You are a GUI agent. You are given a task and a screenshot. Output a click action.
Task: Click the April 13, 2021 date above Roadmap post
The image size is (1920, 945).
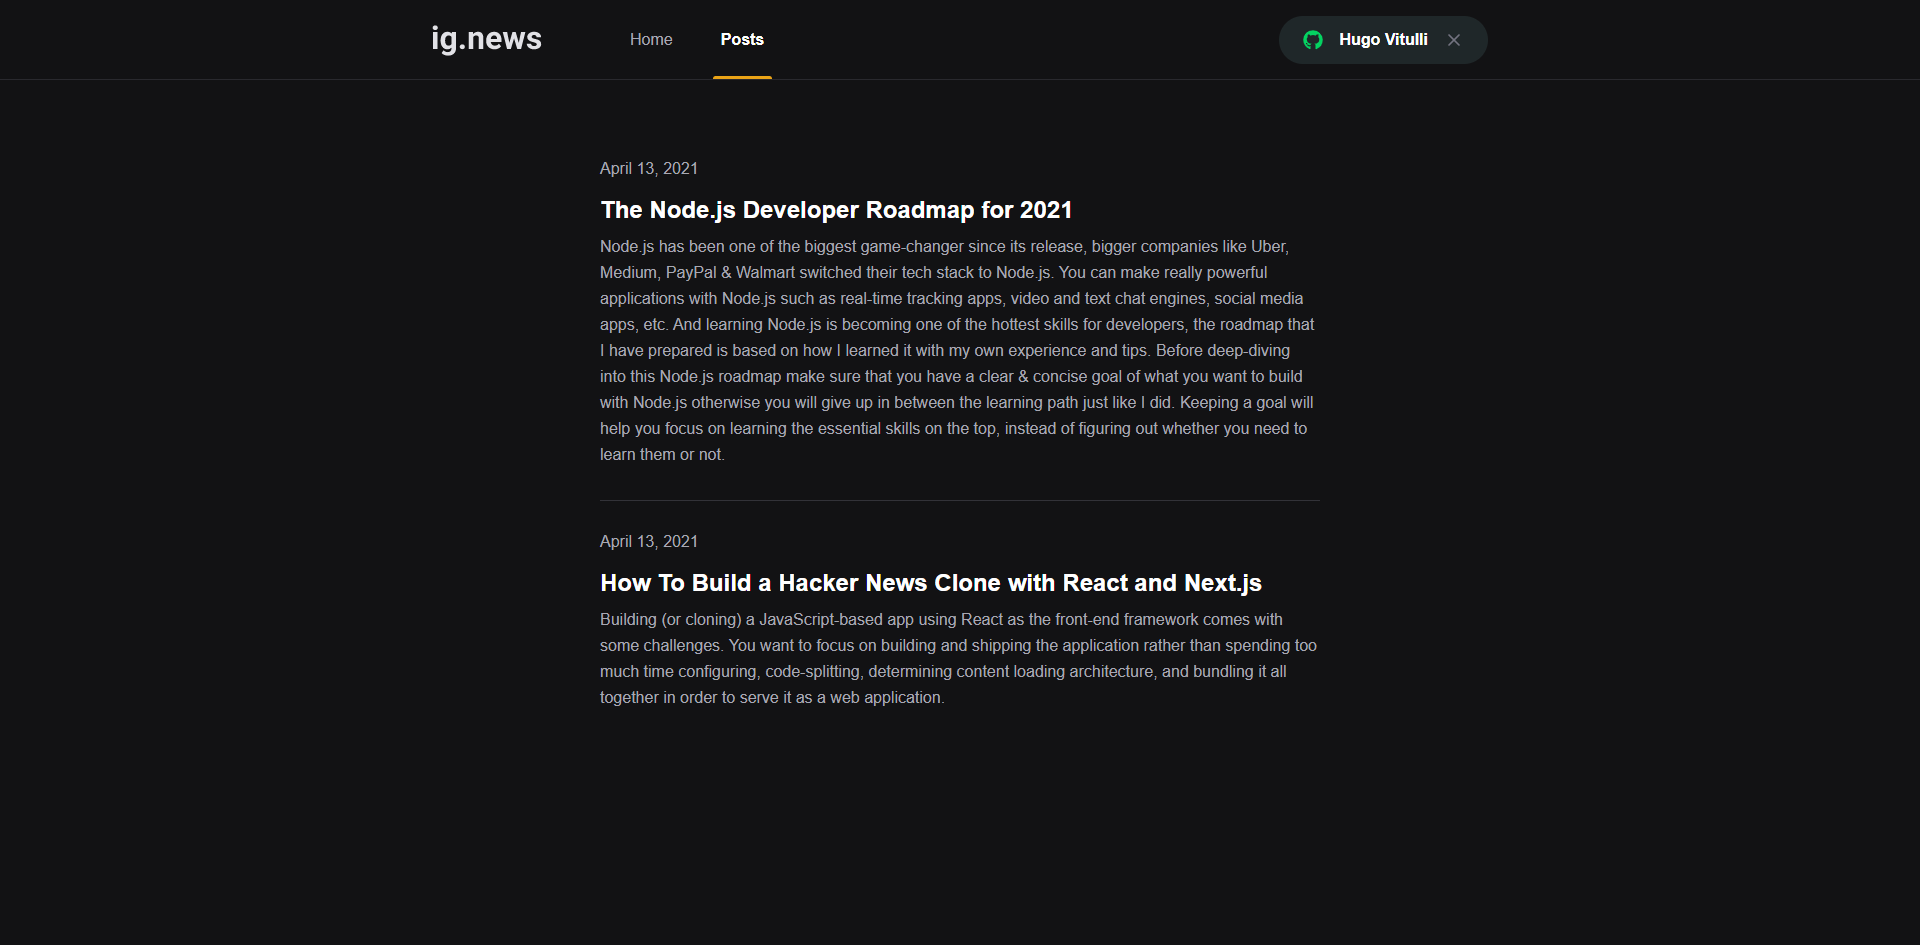(x=648, y=168)
